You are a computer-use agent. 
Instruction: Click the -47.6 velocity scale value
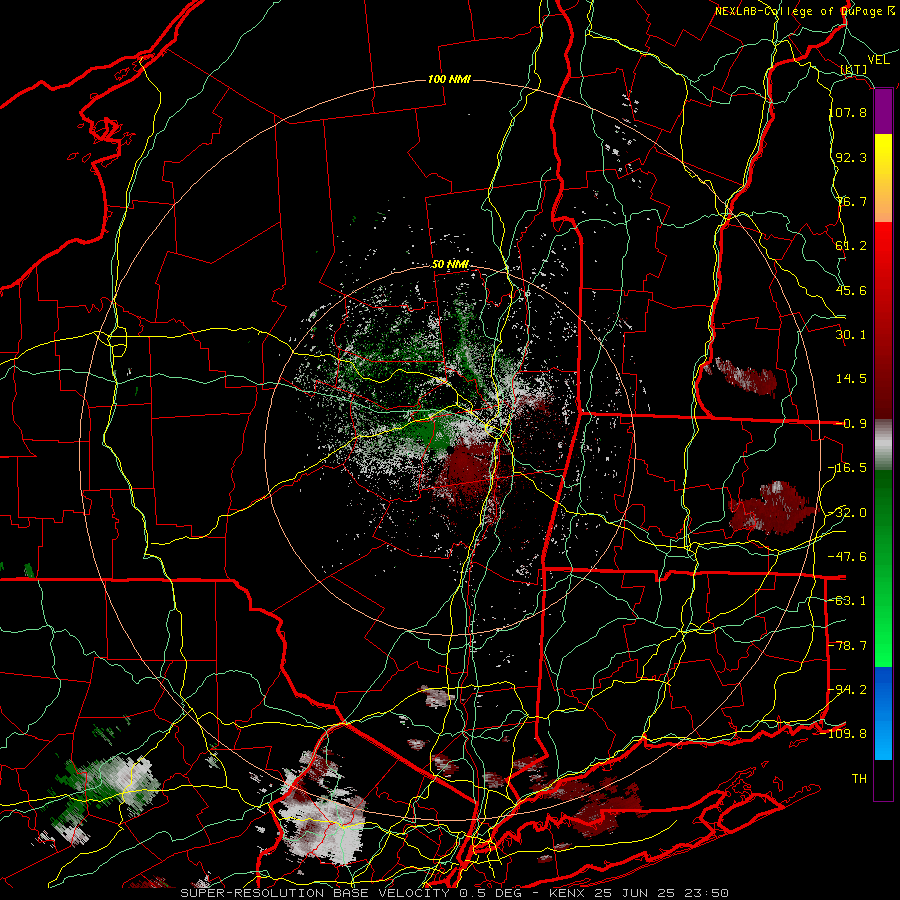point(848,557)
